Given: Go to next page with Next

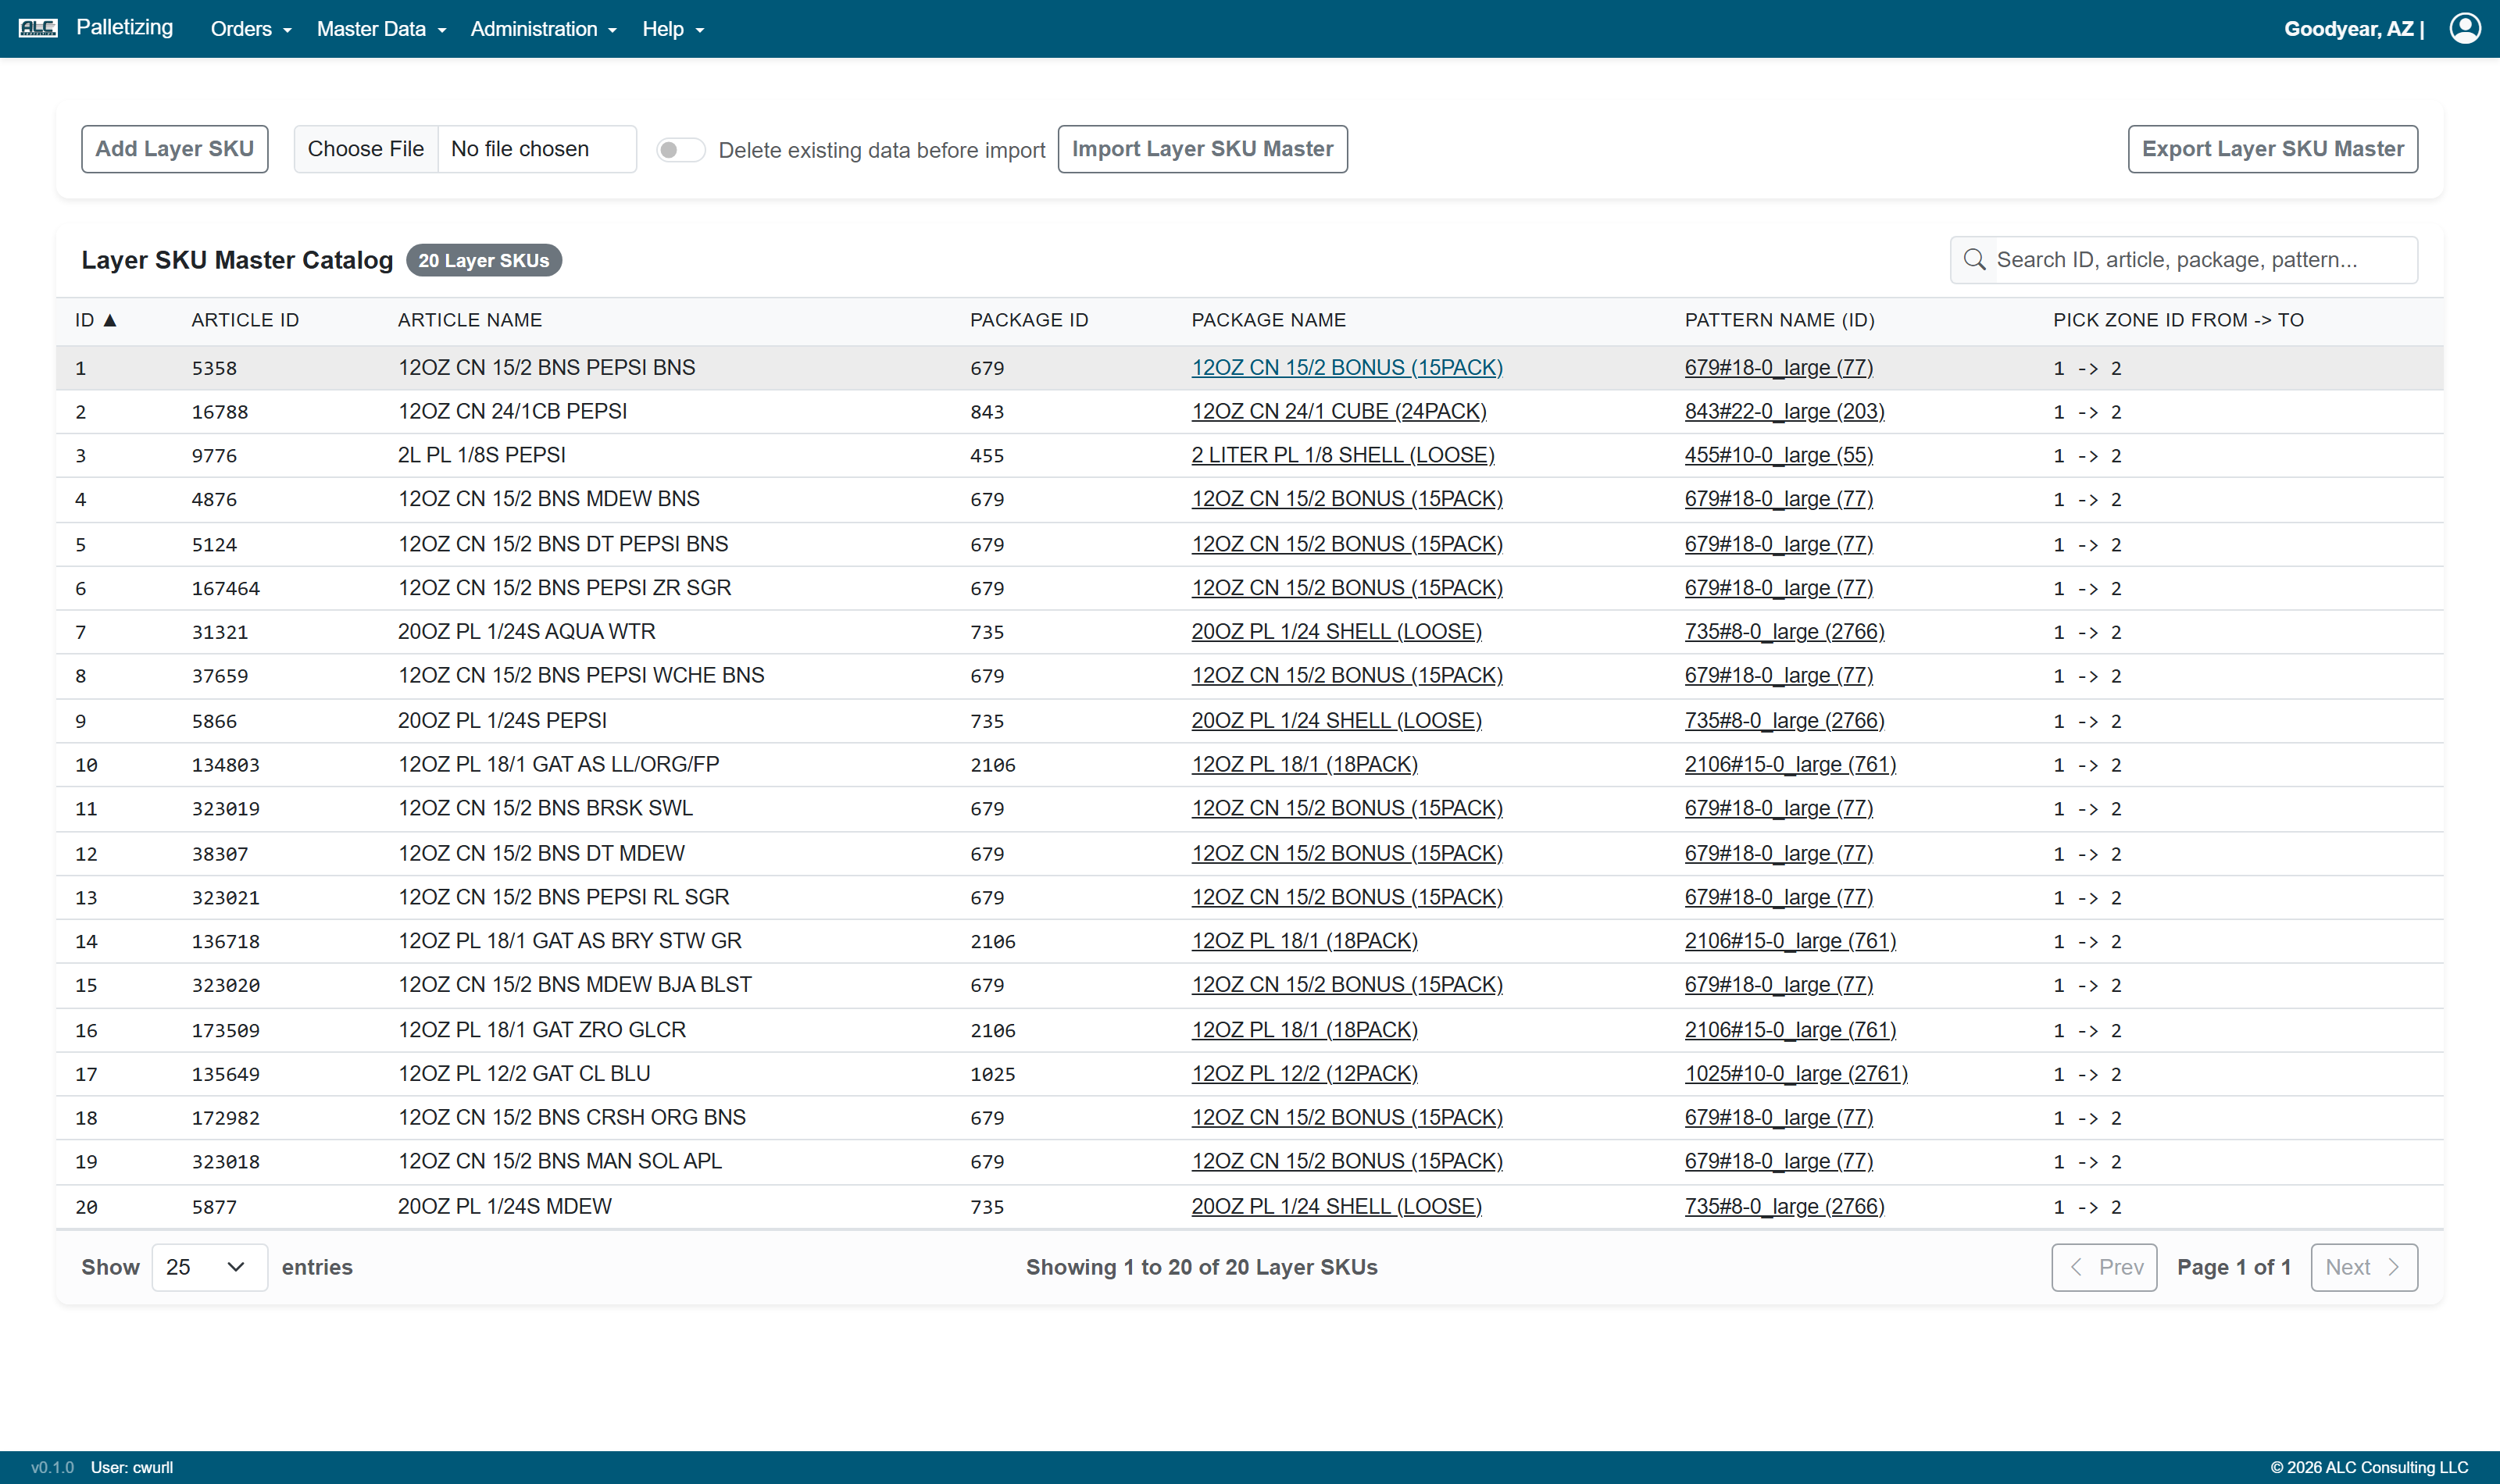Looking at the screenshot, I should coord(2364,1267).
